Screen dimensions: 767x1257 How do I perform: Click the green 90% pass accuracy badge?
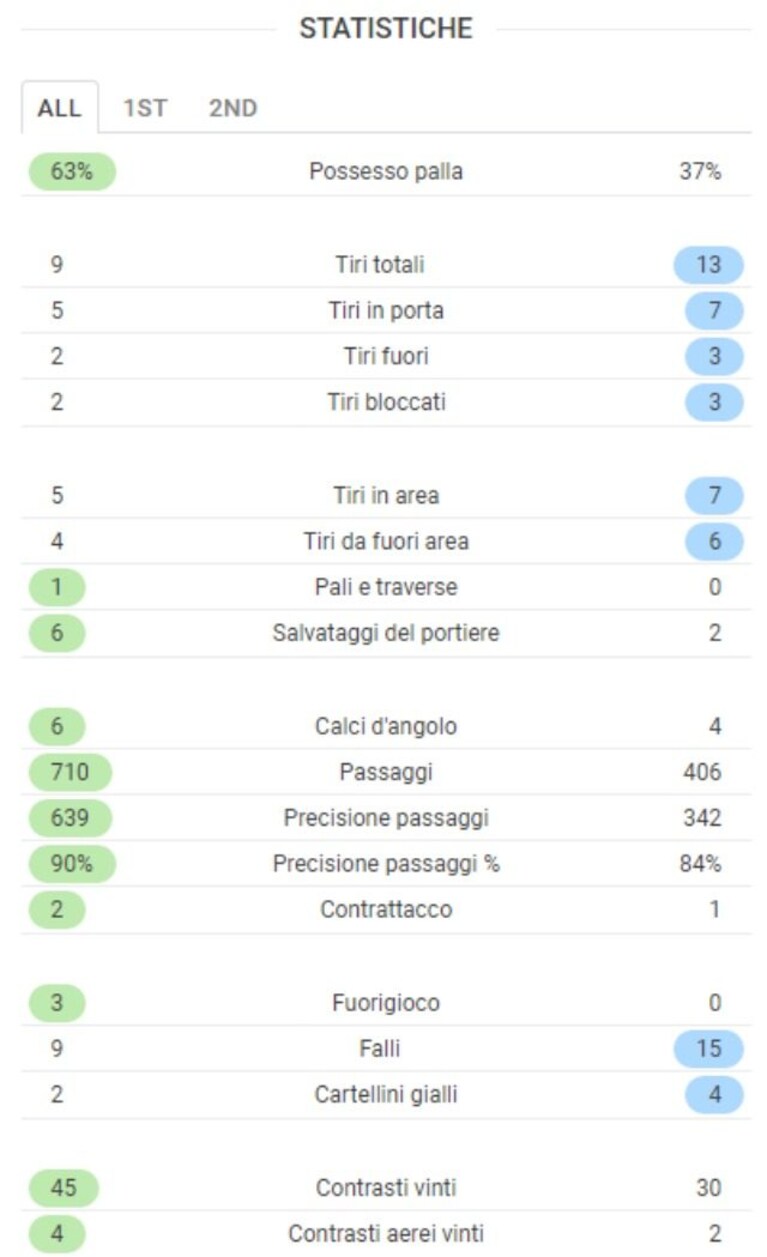(71, 864)
